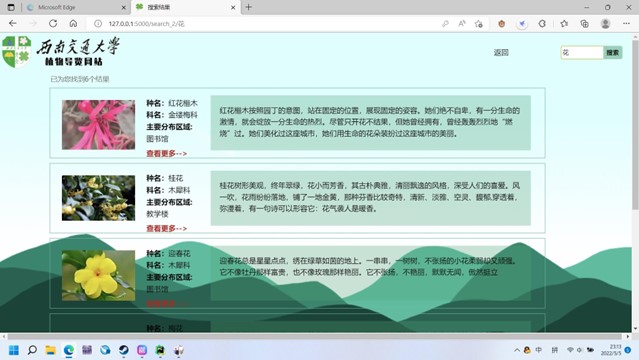Screen dimensions: 639x360
Task: Open the network status tray icon
Action: tap(570, 350)
